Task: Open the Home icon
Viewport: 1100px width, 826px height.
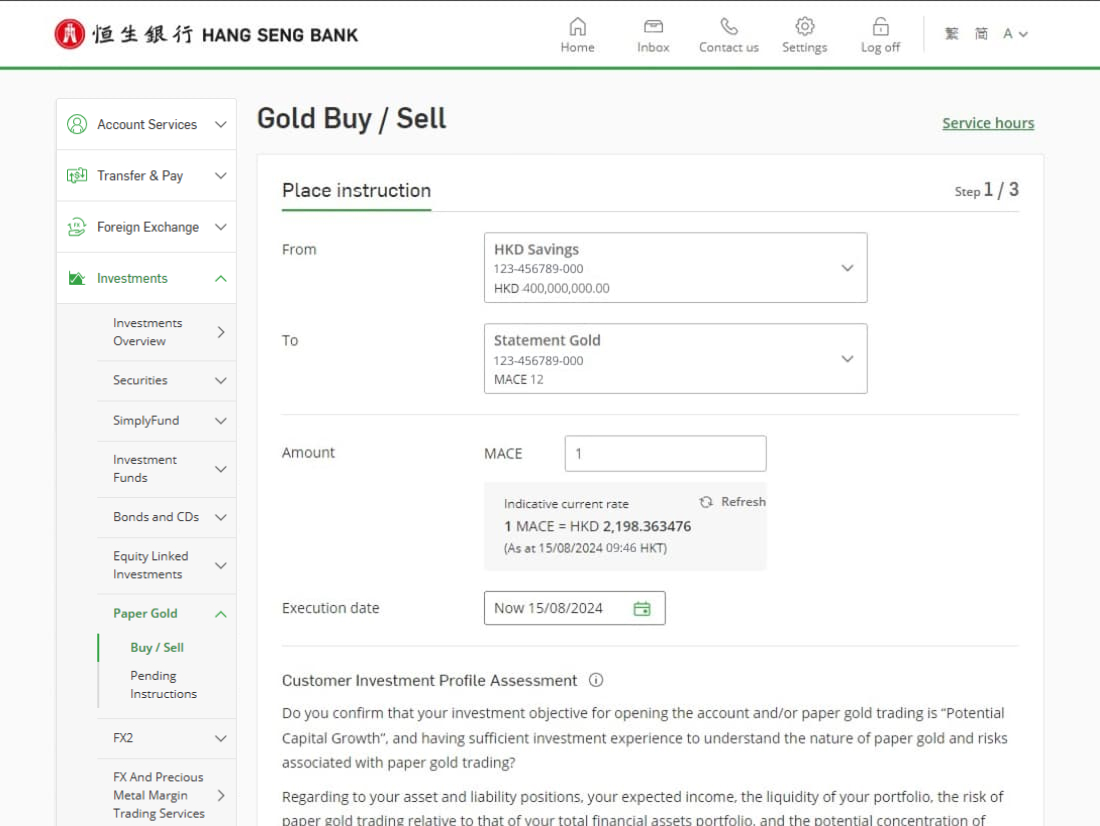Action: [577, 33]
